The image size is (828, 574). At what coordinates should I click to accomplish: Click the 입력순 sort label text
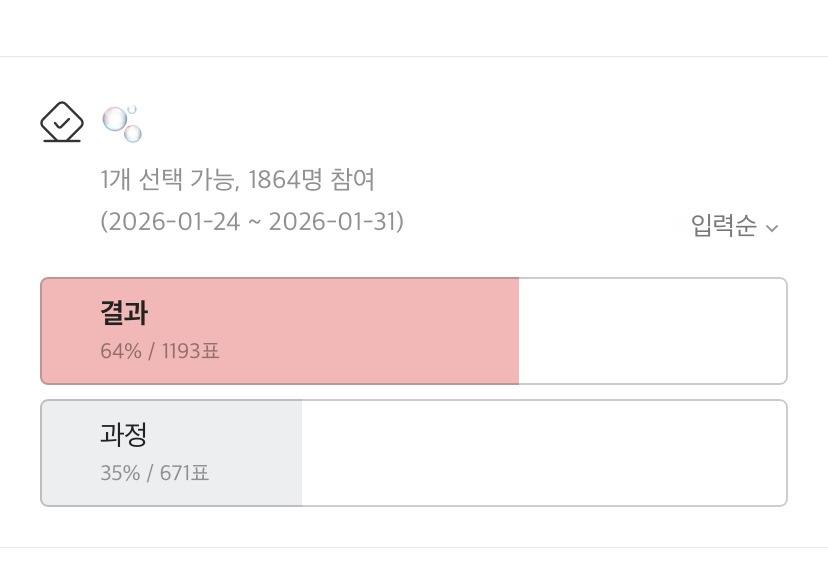(724, 226)
